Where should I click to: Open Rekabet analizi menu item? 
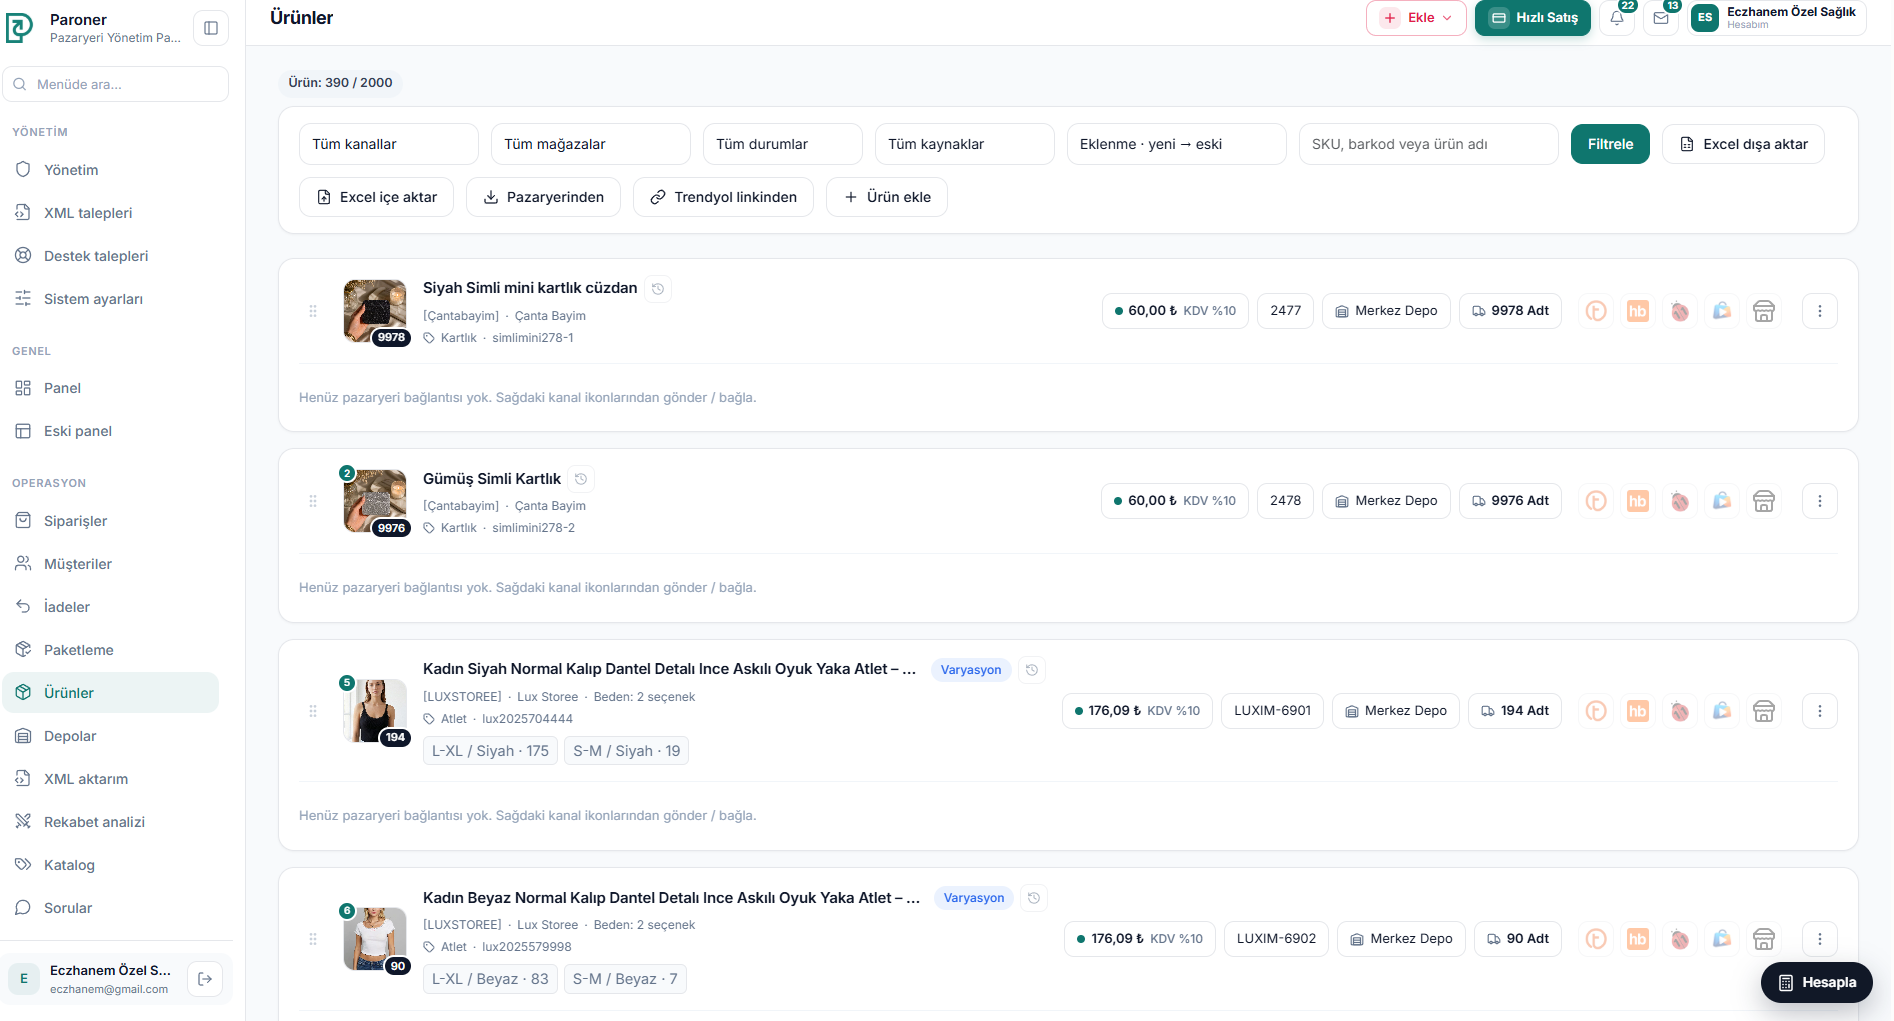(111, 822)
